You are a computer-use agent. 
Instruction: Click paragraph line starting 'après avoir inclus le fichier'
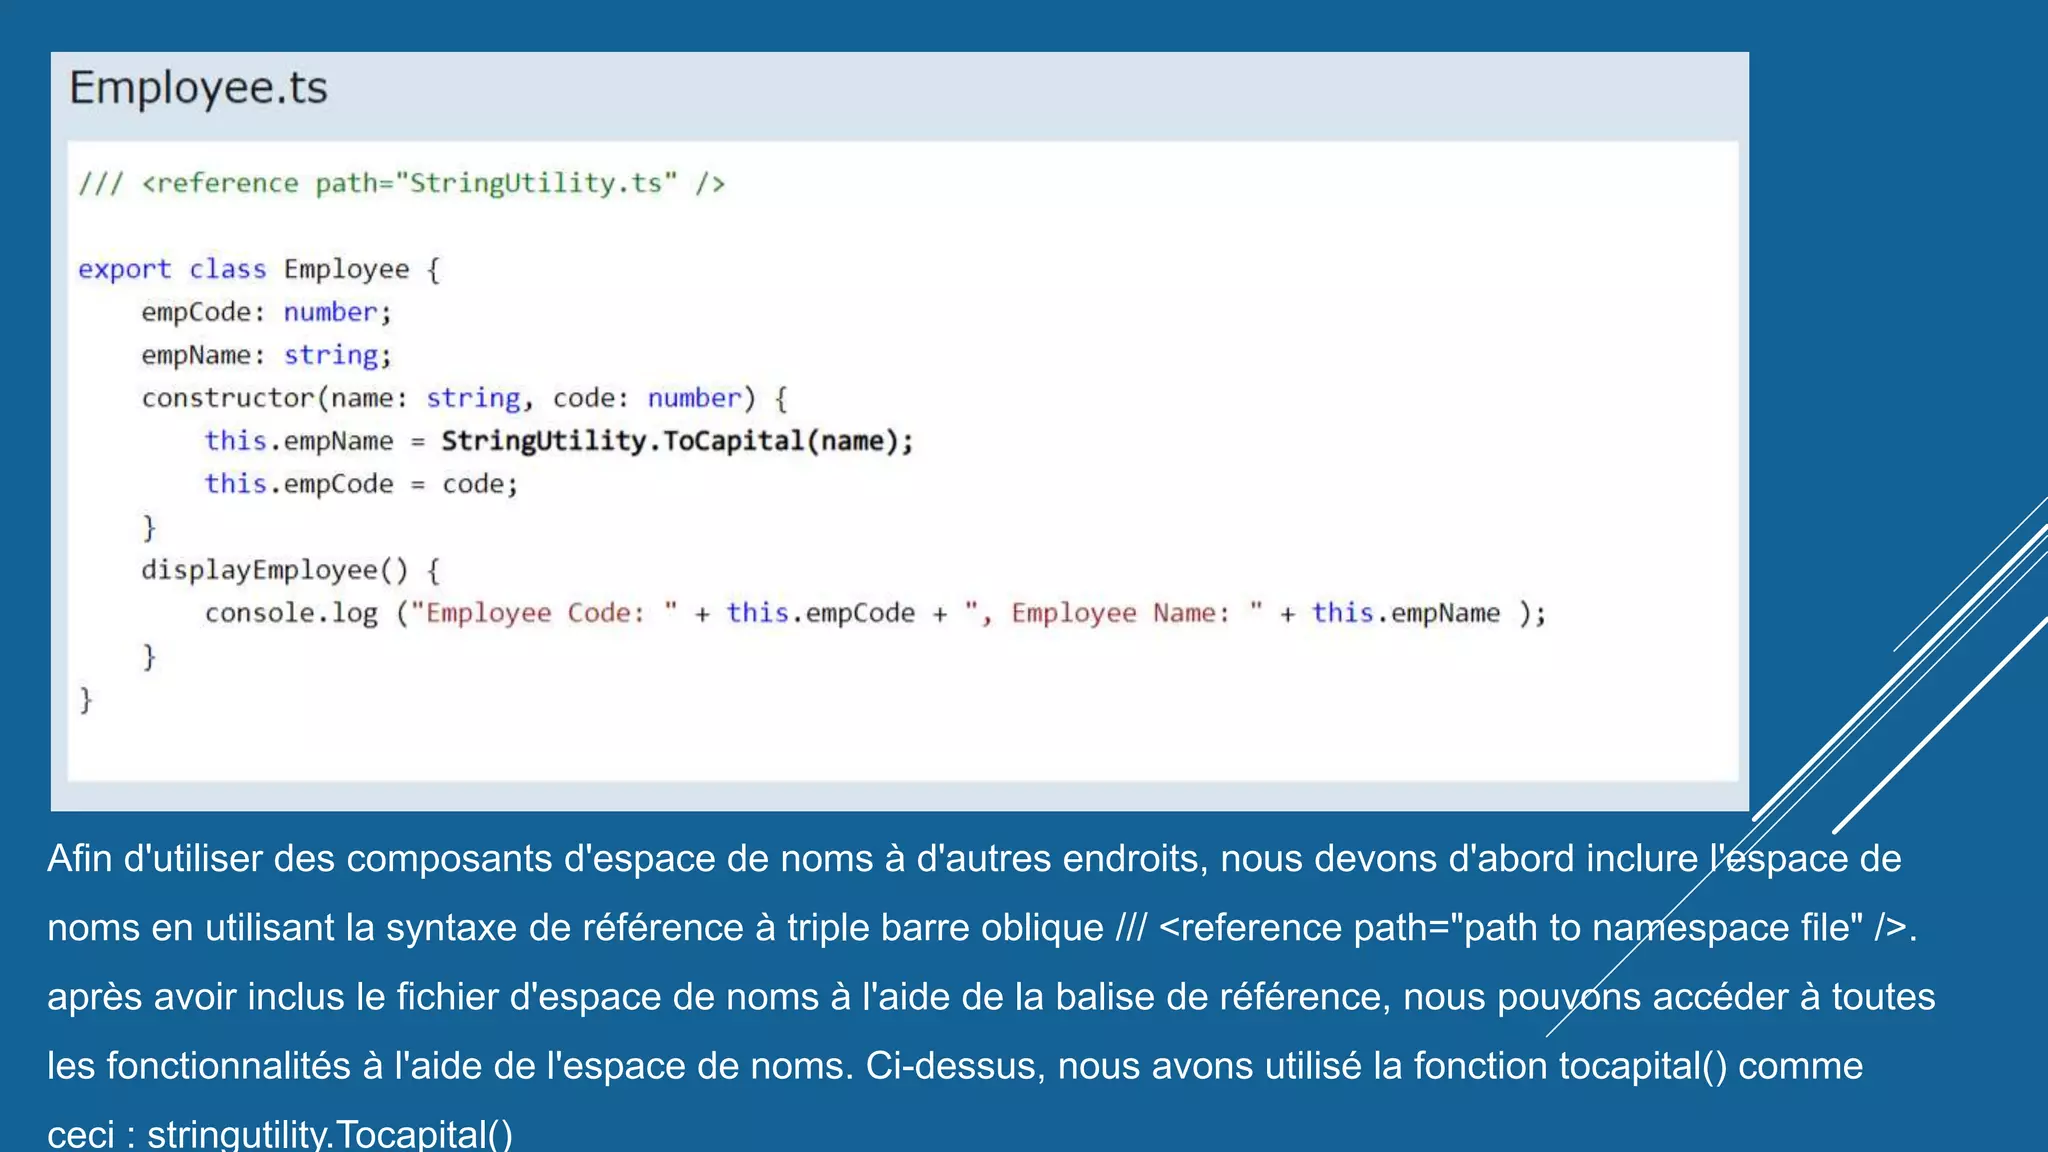(991, 997)
